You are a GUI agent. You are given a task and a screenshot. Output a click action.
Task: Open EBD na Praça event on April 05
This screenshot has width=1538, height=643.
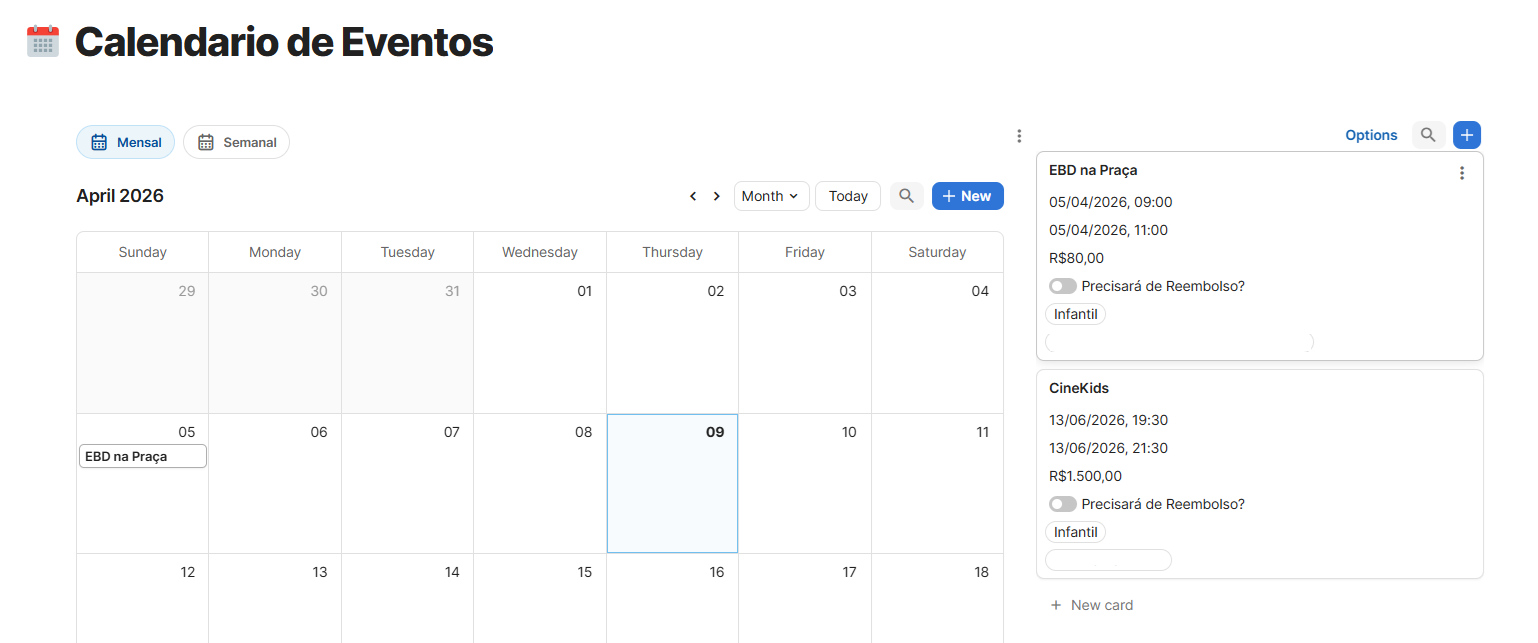pyautogui.click(x=143, y=456)
